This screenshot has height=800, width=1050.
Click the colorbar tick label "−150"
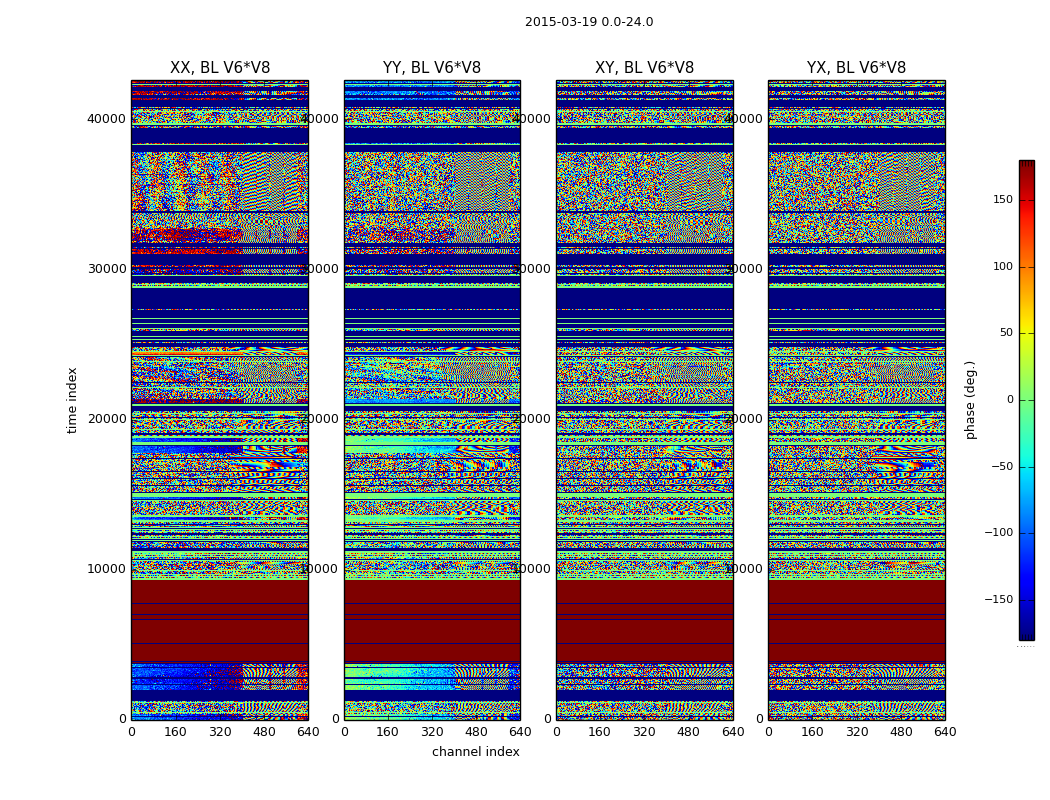(998, 599)
